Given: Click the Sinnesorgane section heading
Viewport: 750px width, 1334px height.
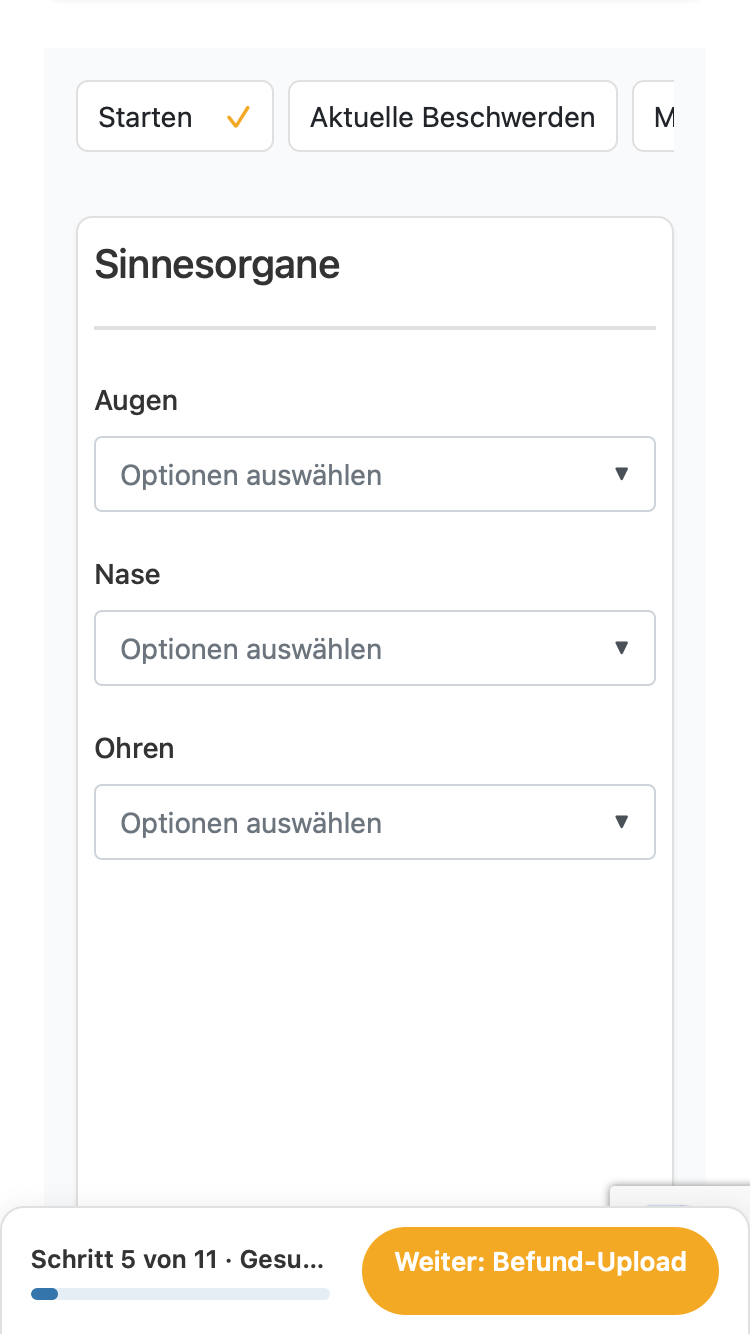Looking at the screenshot, I should [x=217, y=265].
